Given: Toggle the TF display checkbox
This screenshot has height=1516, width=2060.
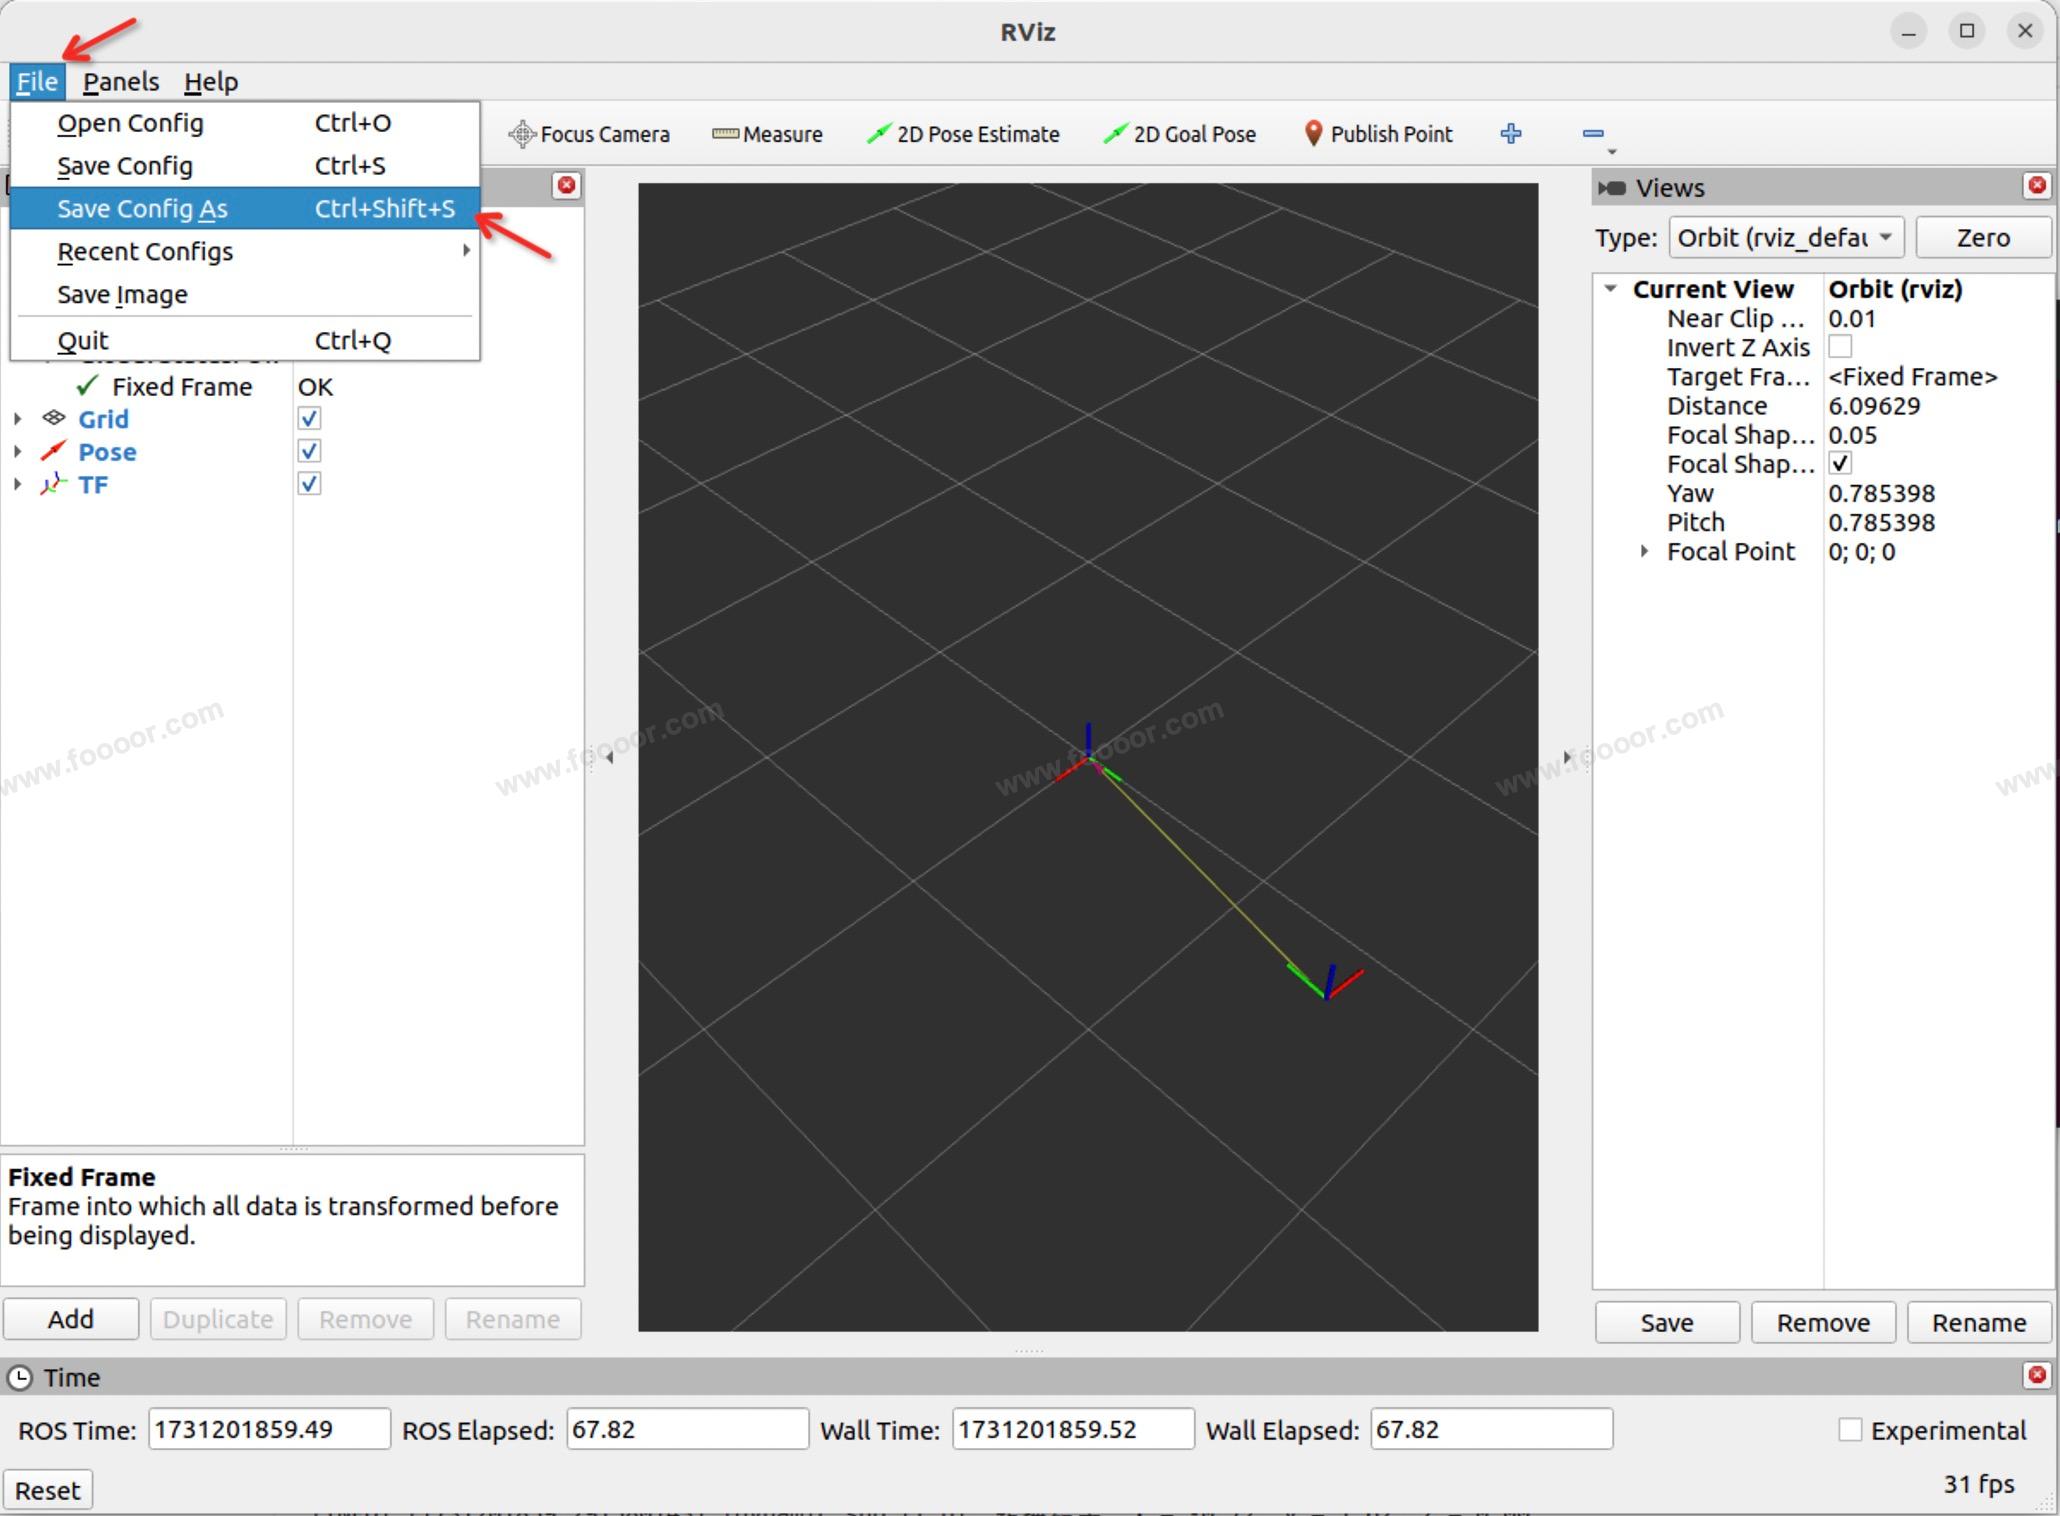Looking at the screenshot, I should [x=309, y=484].
